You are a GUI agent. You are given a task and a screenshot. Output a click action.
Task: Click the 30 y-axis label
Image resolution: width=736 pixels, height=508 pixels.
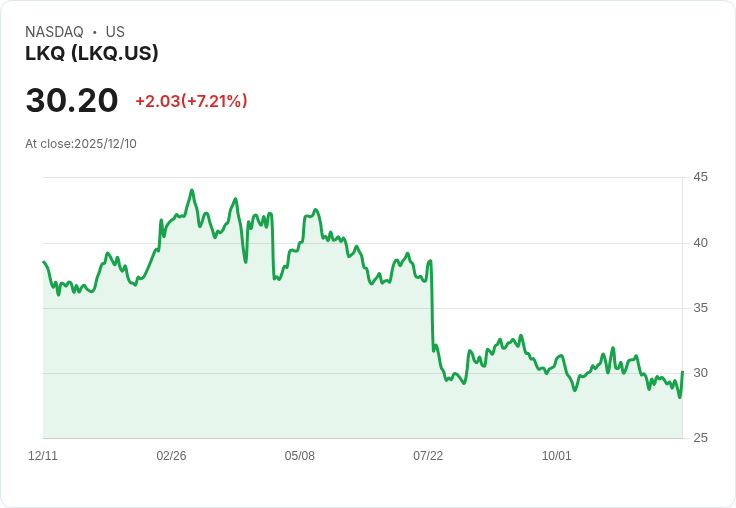701,372
